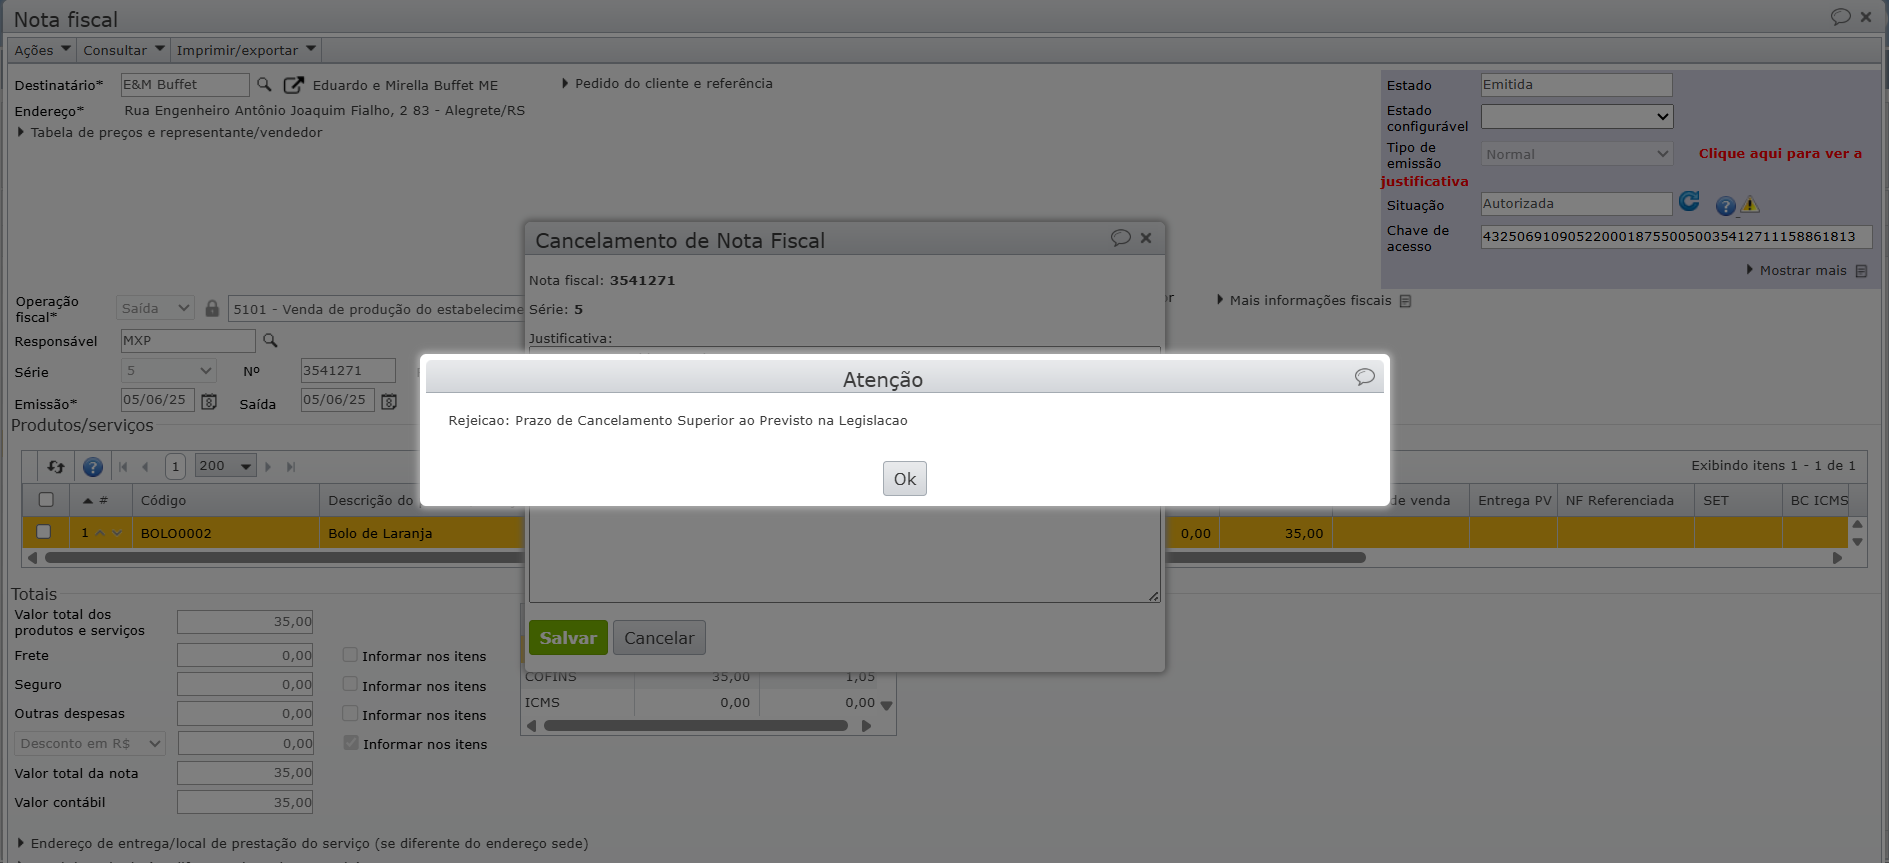1889x863 pixels.
Task: Click the BOLO0002 code cell
Action: pyautogui.click(x=226, y=533)
